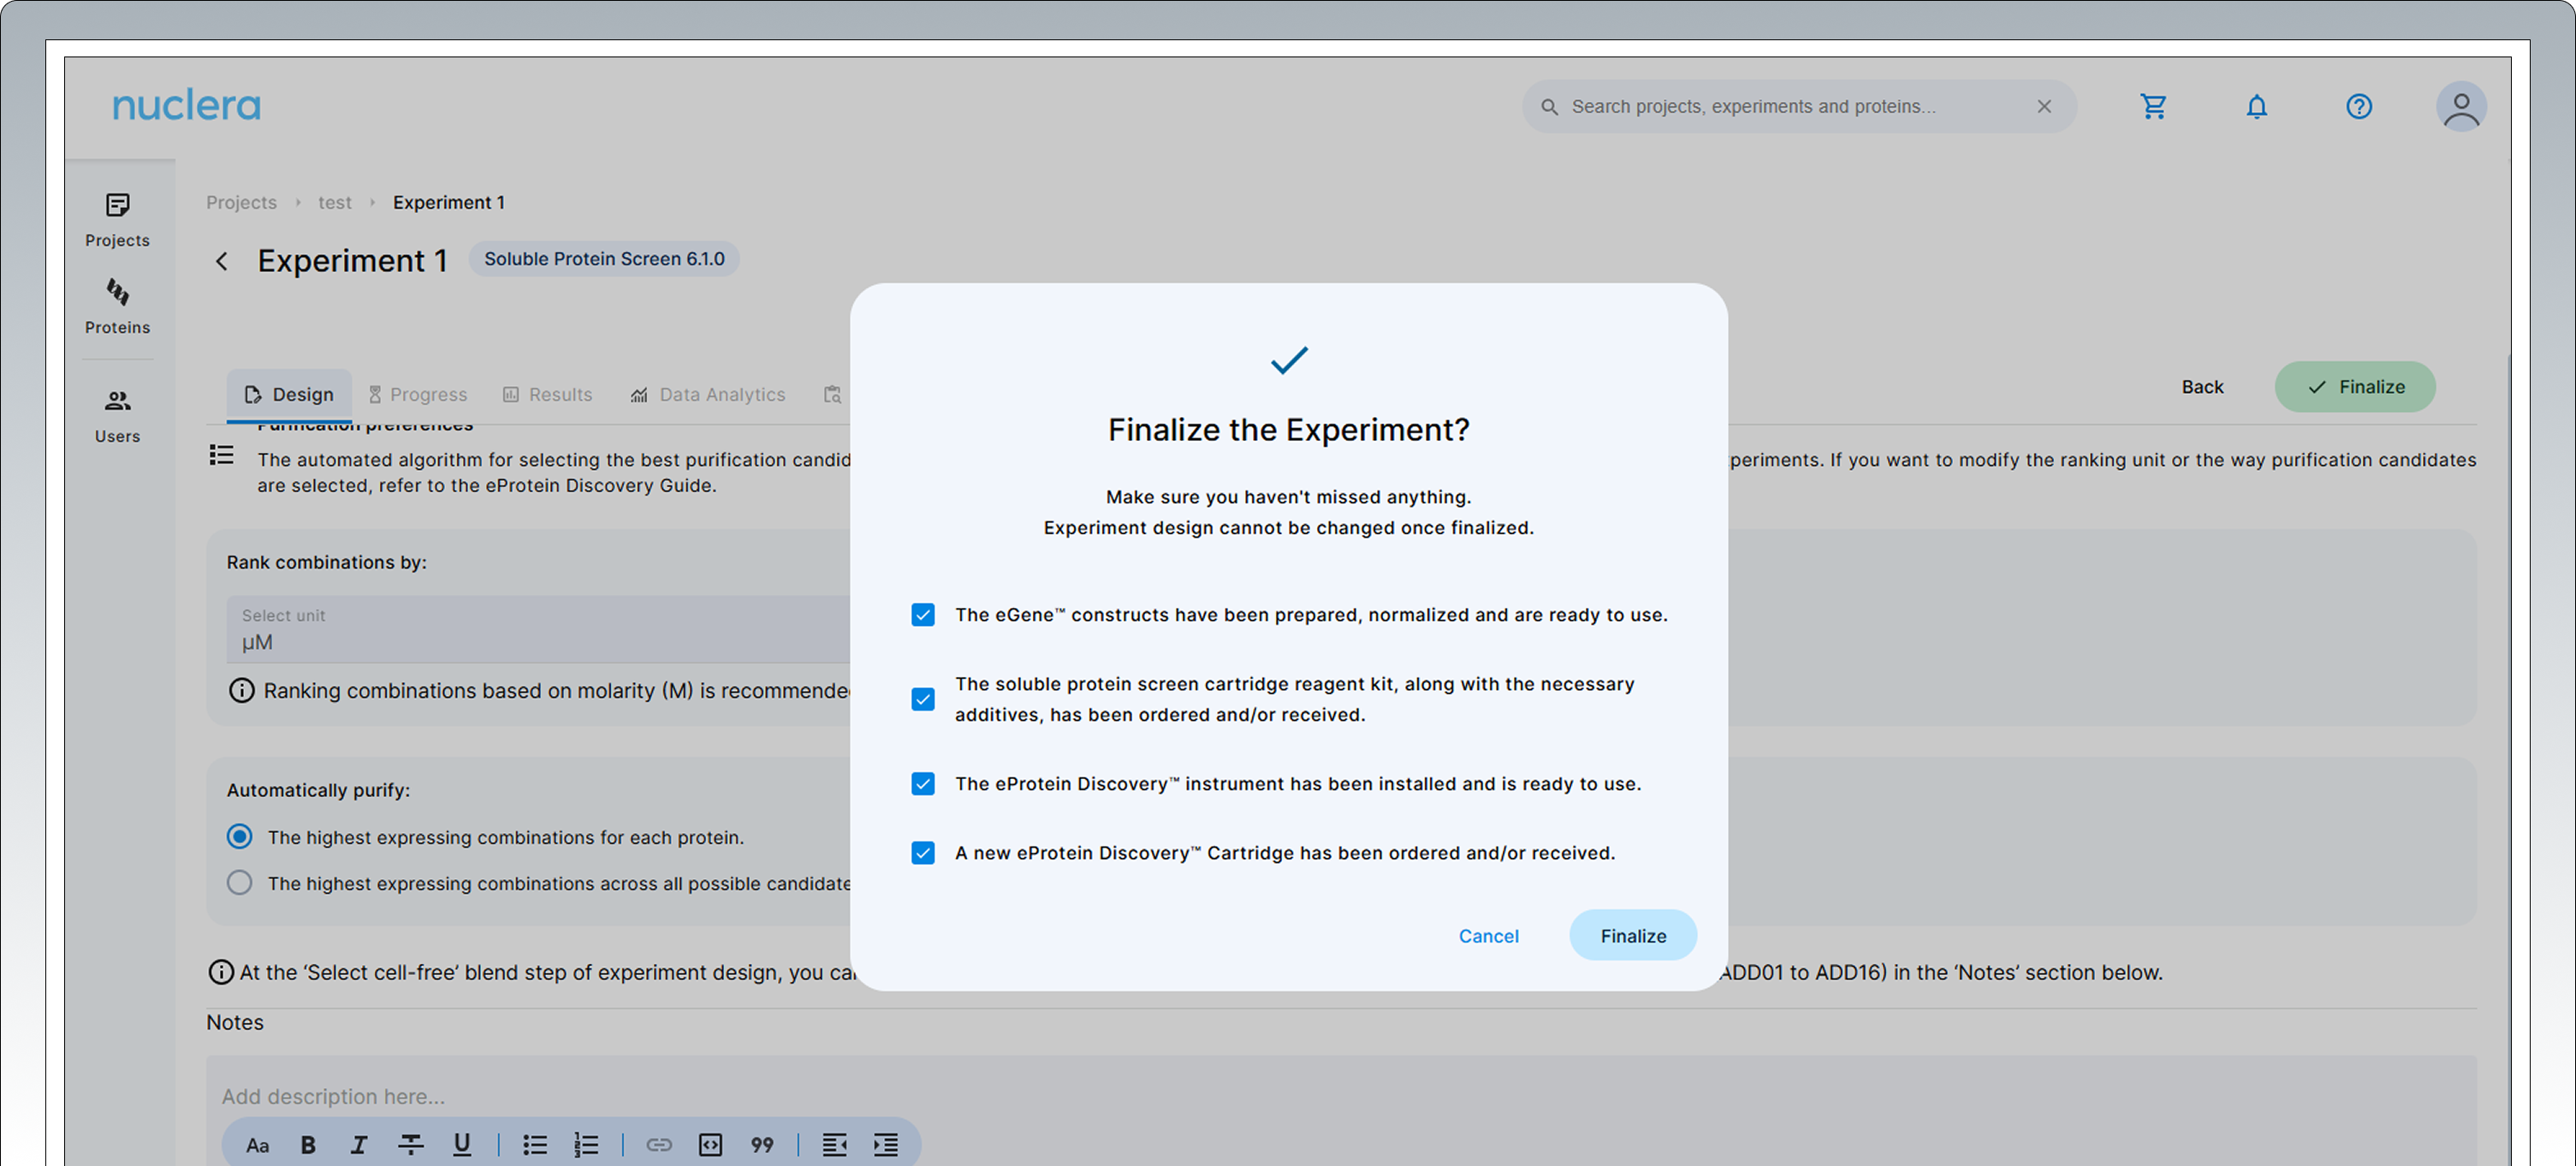Uncheck the eGene constructs prepared checkbox

(922, 614)
